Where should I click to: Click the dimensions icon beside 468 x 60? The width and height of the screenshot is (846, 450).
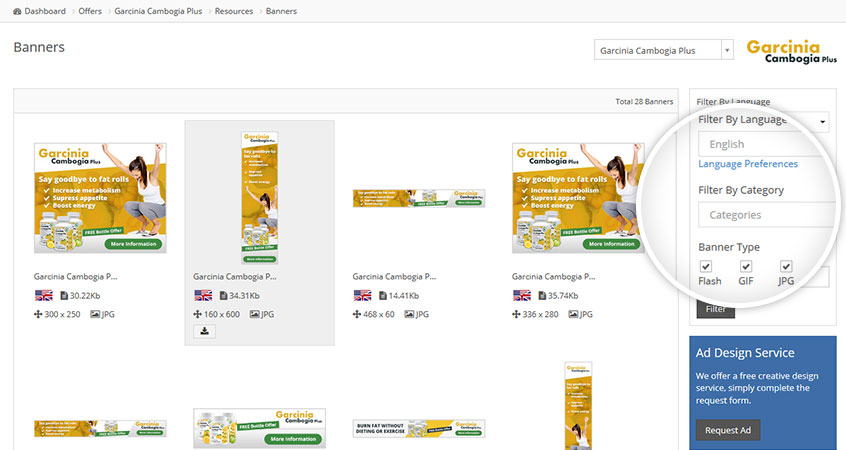[357, 314]
